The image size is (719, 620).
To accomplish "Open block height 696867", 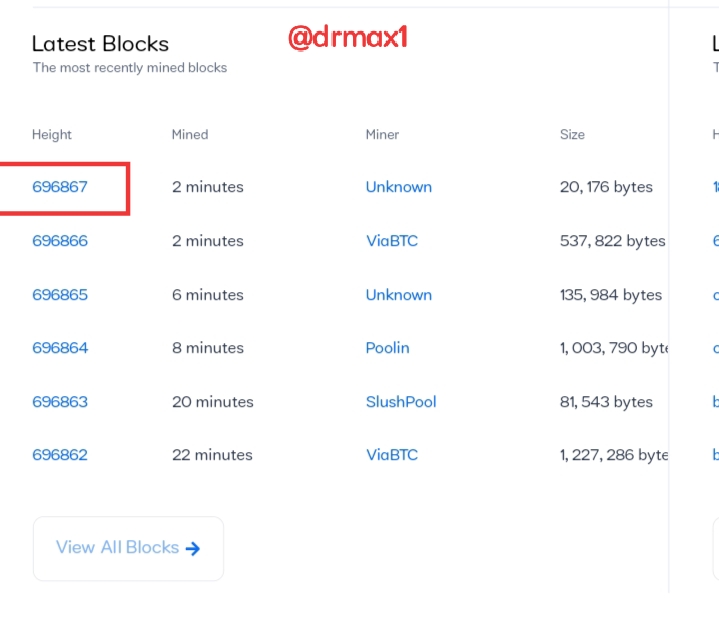I will (60, 187).
